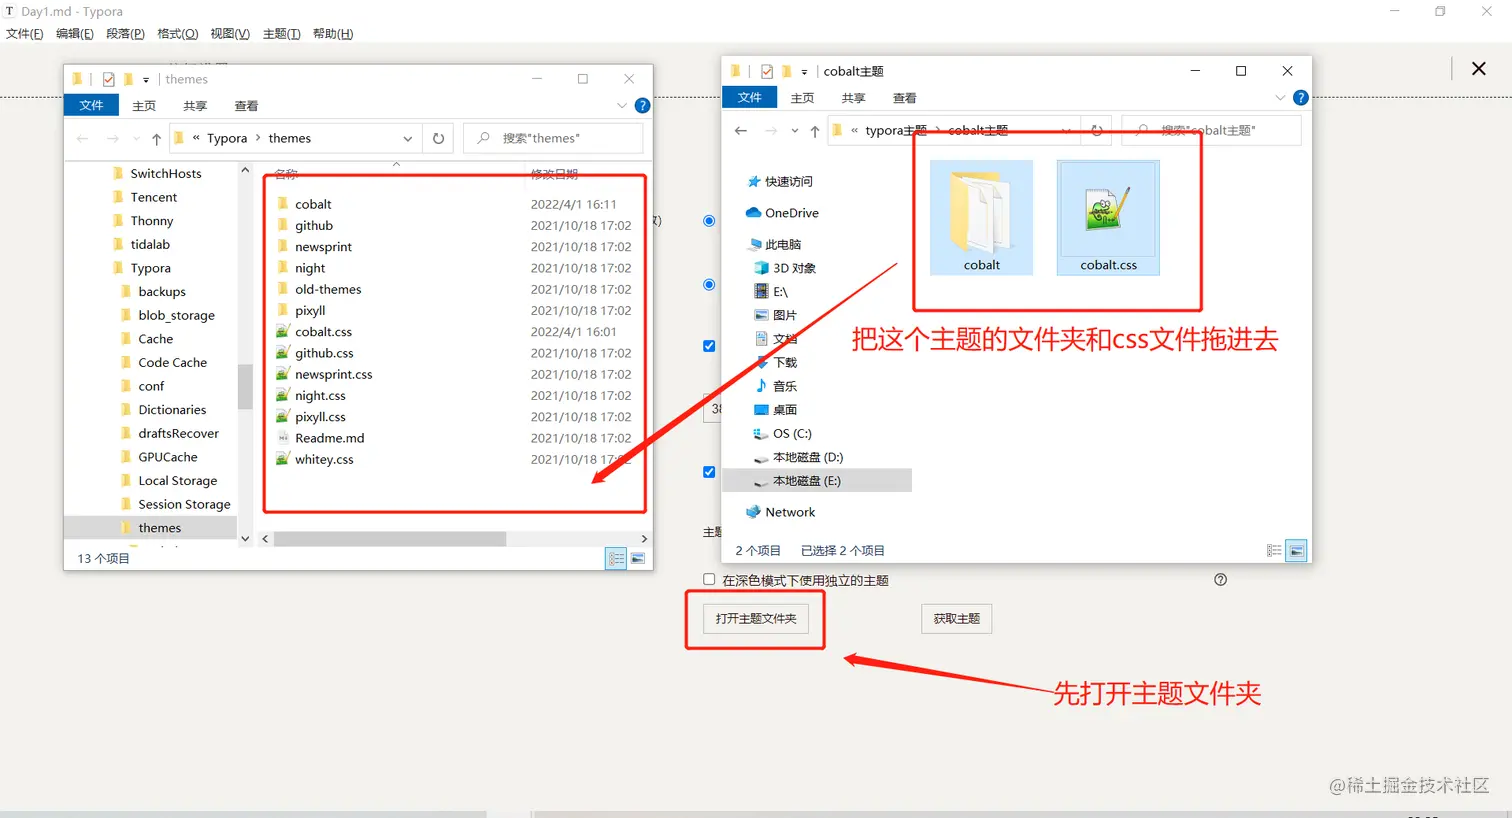
Task: Click Typora in the themes window address path
Action: 227,138
